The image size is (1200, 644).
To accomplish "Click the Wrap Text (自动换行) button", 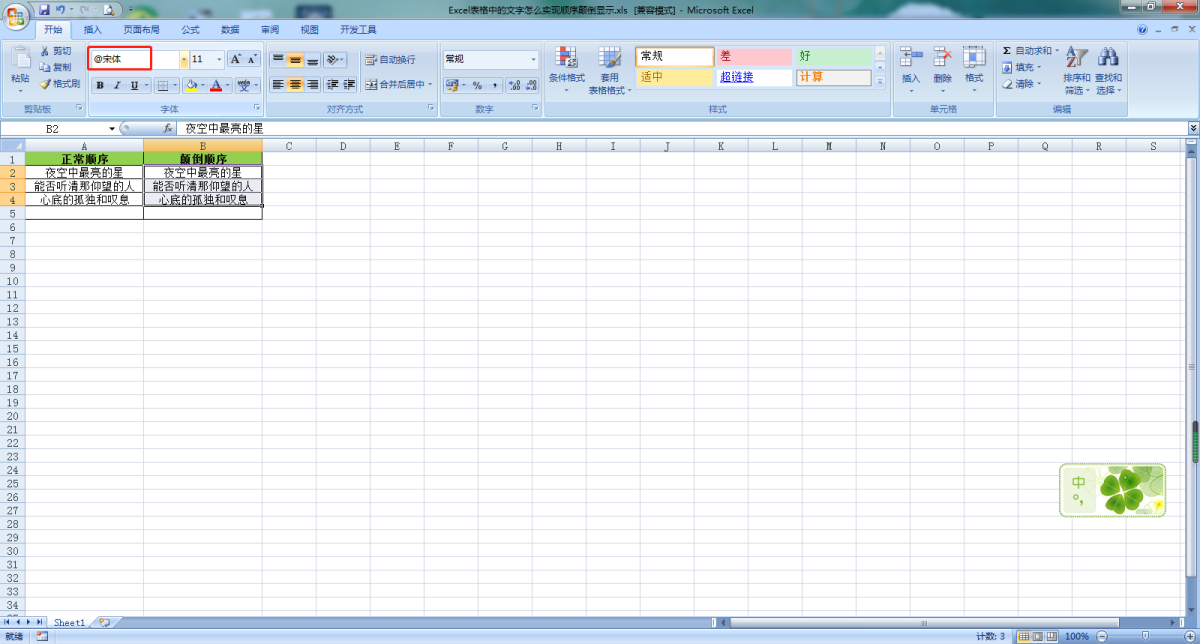I will point(390,60).
